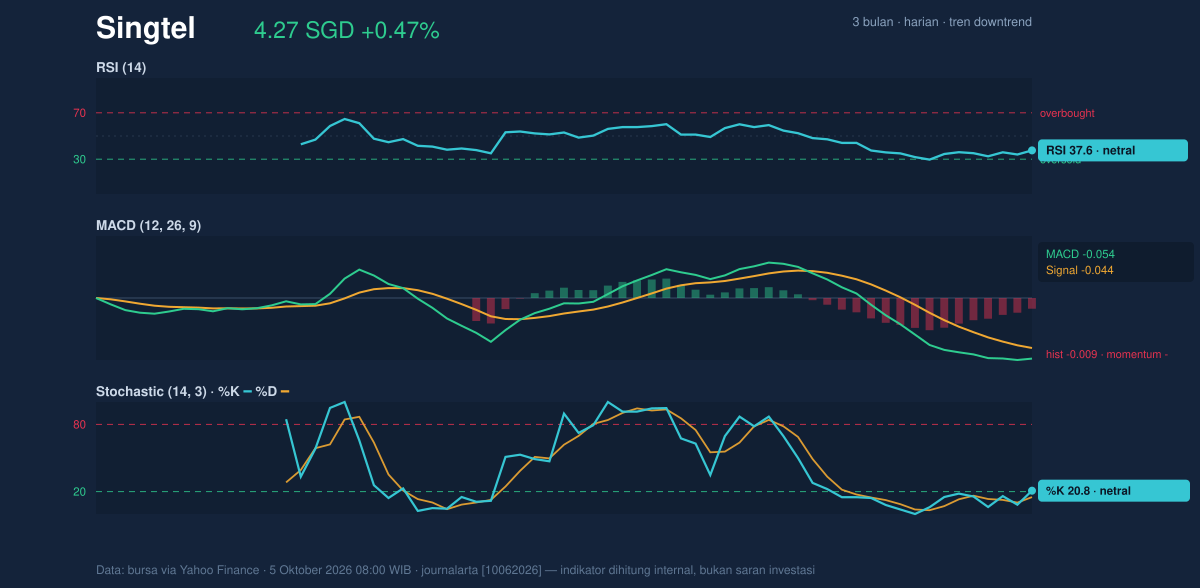Click the %K 20.8 netral value tag
This screenshot has height=588, width=1200.
(1114, 491)
